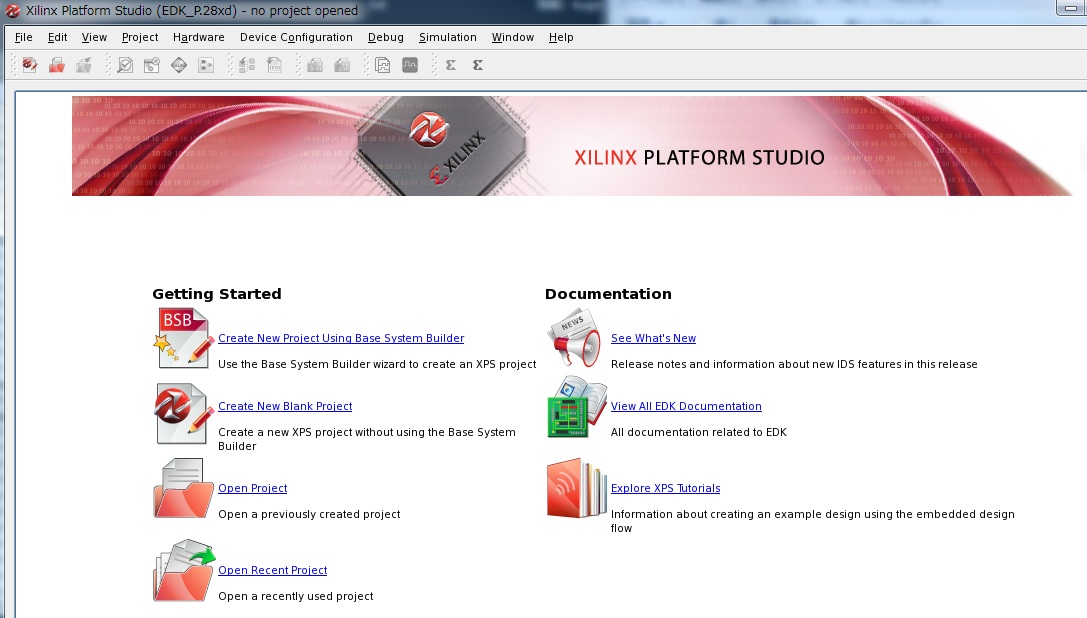Click the red books tutorials icon

[x=577, y=488]
